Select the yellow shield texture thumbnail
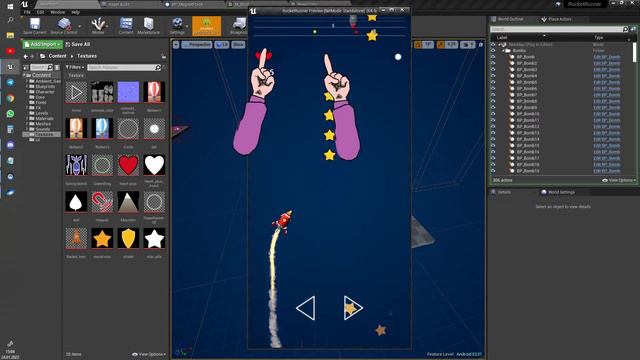 pyautogui.click(x=128, y=238)
